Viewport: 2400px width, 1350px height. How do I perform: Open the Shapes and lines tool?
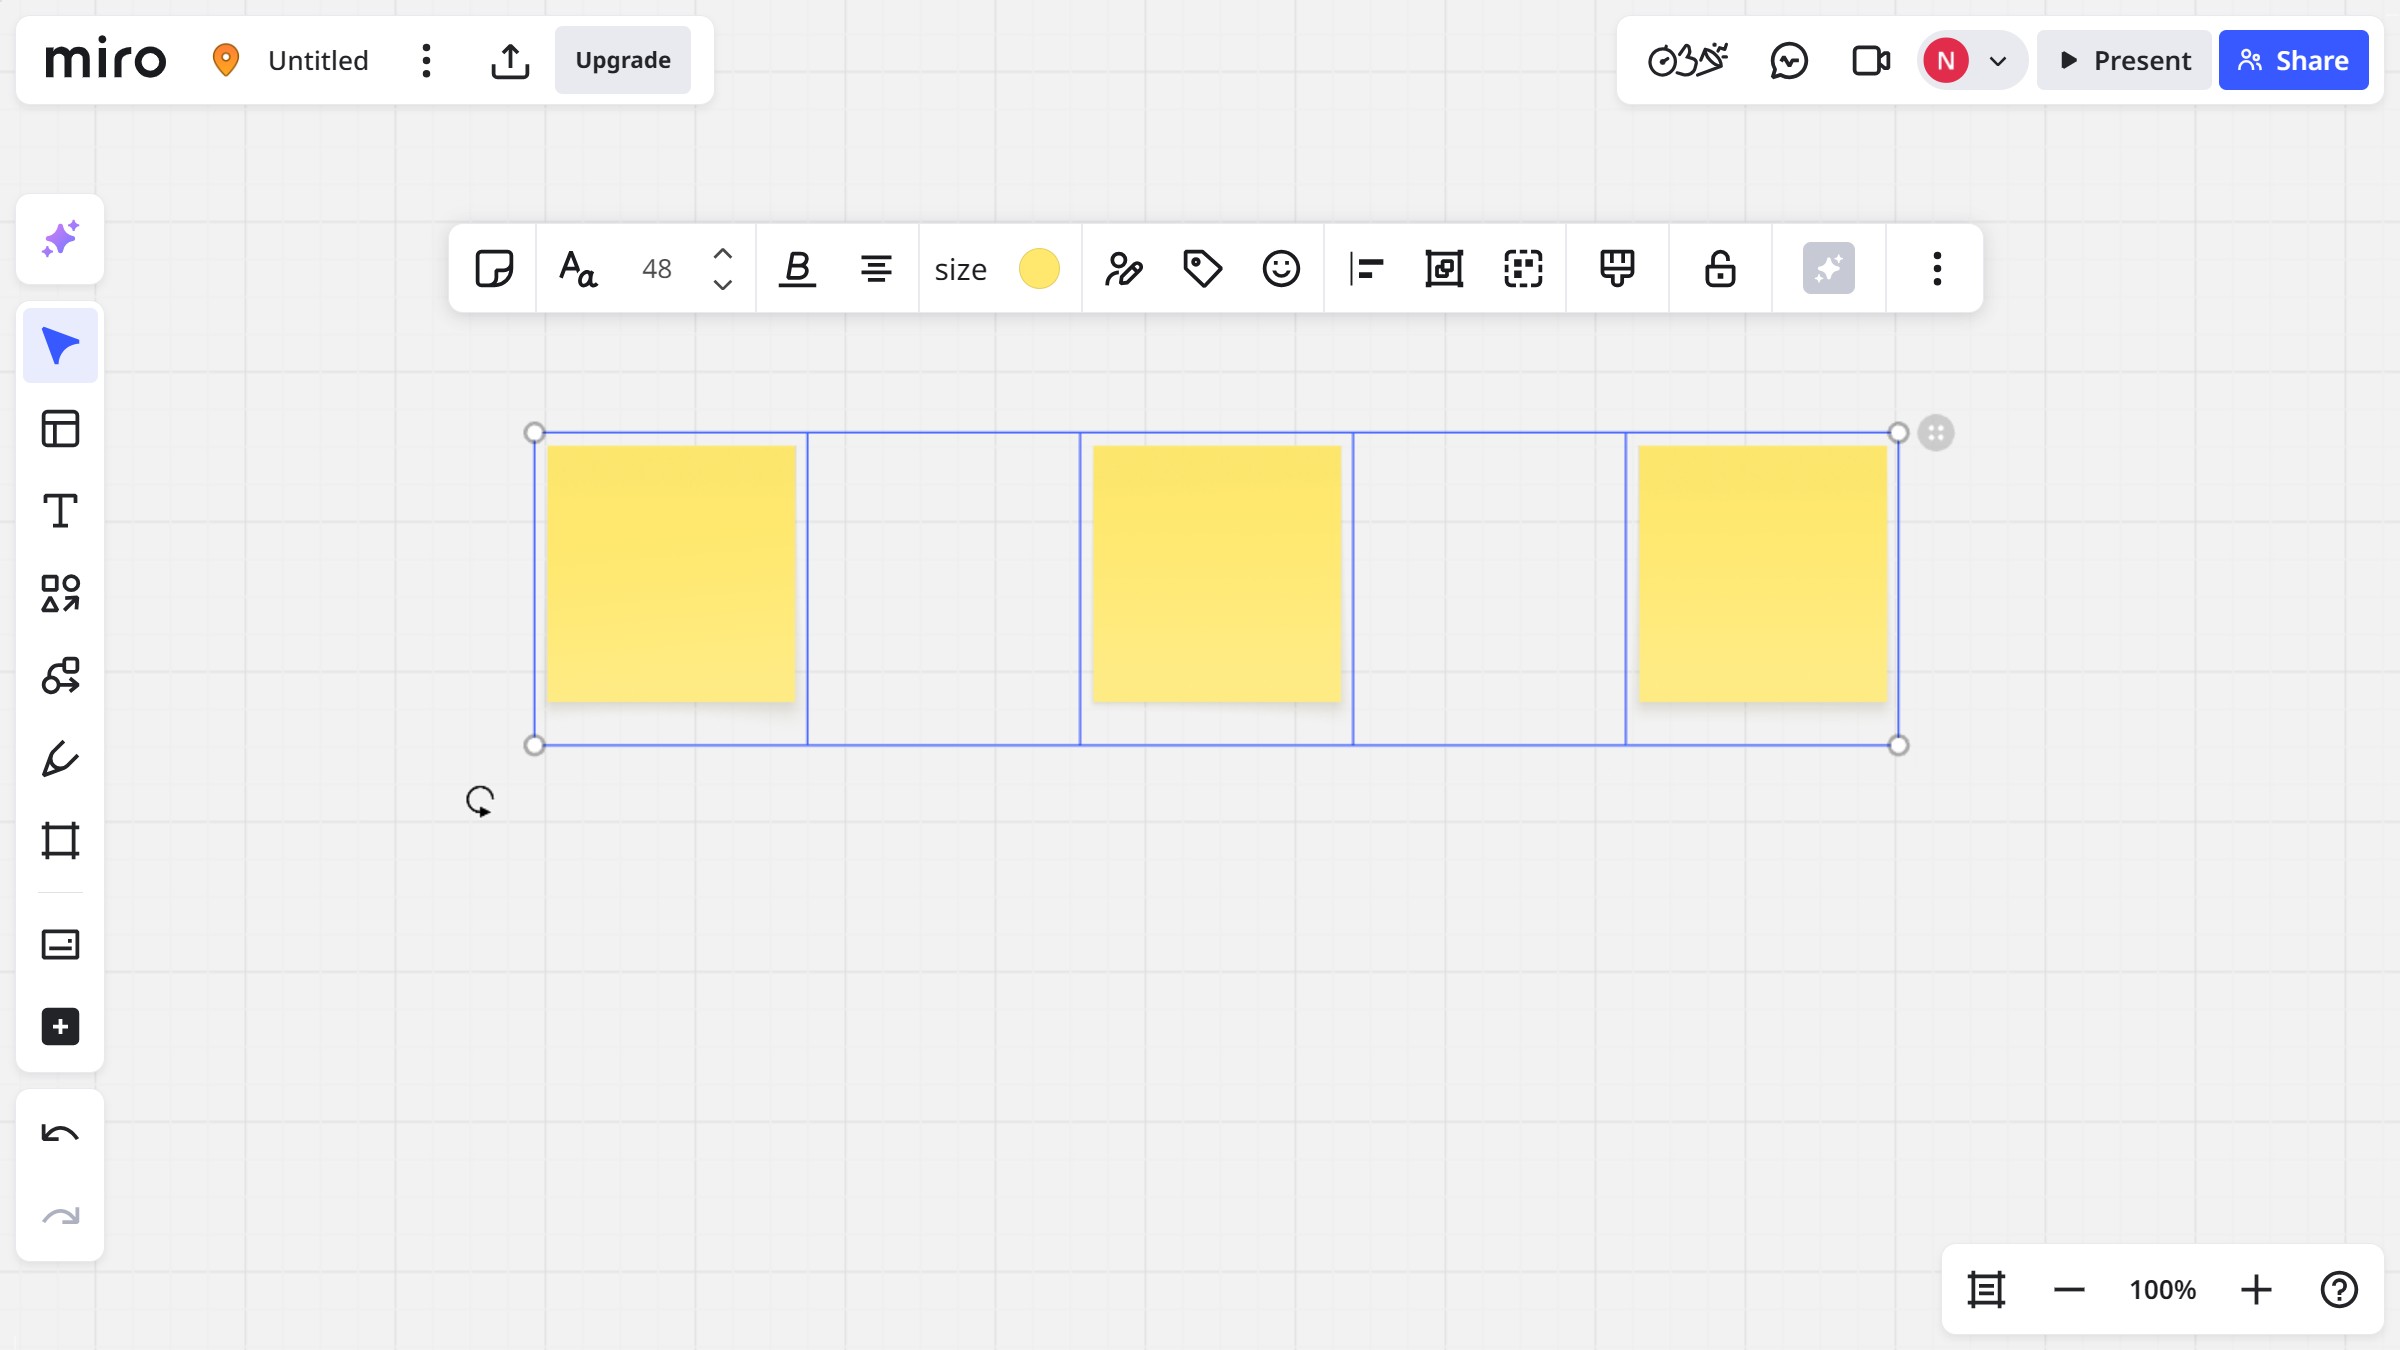tap(60, 593)
